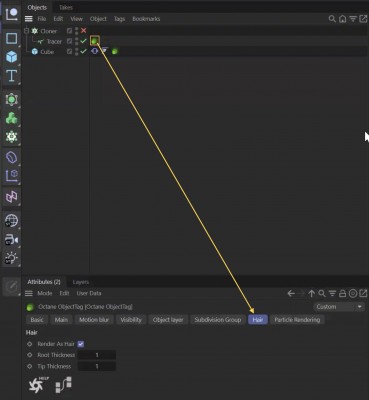Screen dimensions: 369x400
Task: Click the search icon in Objects panel
Action: coord(332,19)
